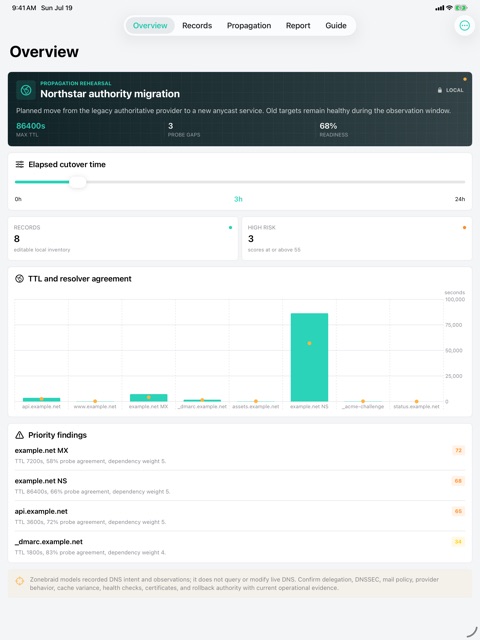
Task: Click the target icon in the disclaimer note
Action: point(20,581)
